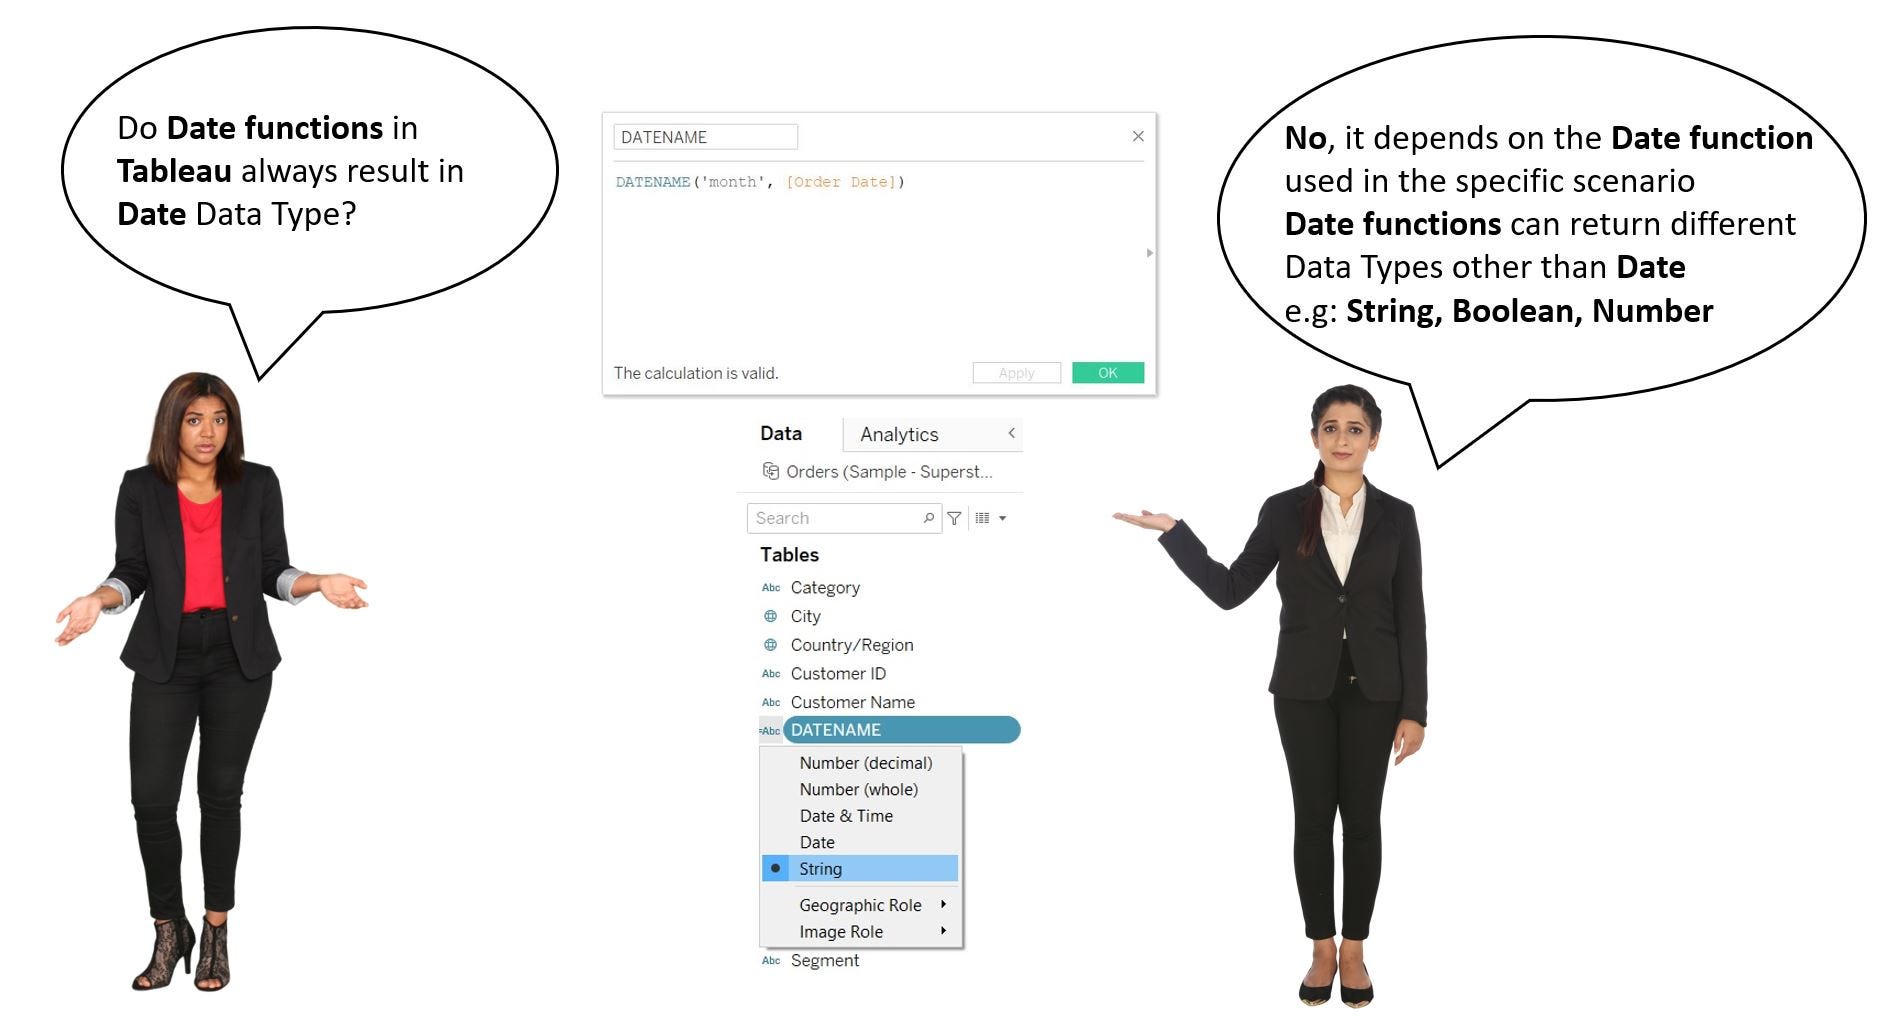This screenshot has height=1022, width=1891.
Task: Click the Abc icon beside Category field
Action: [x=771, y=588]
